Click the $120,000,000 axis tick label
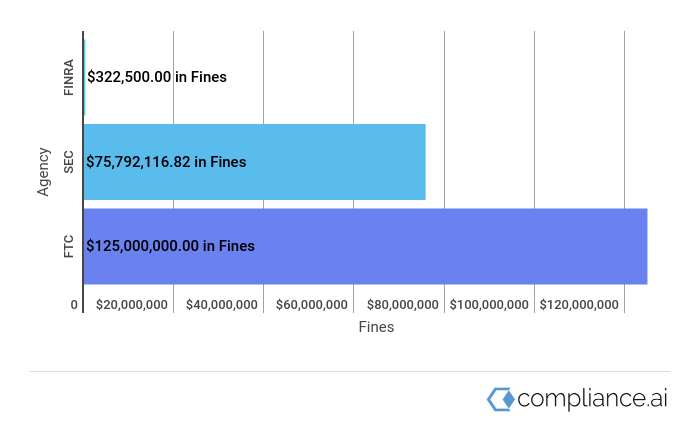The image size is (700, 428). coord(579,305)
